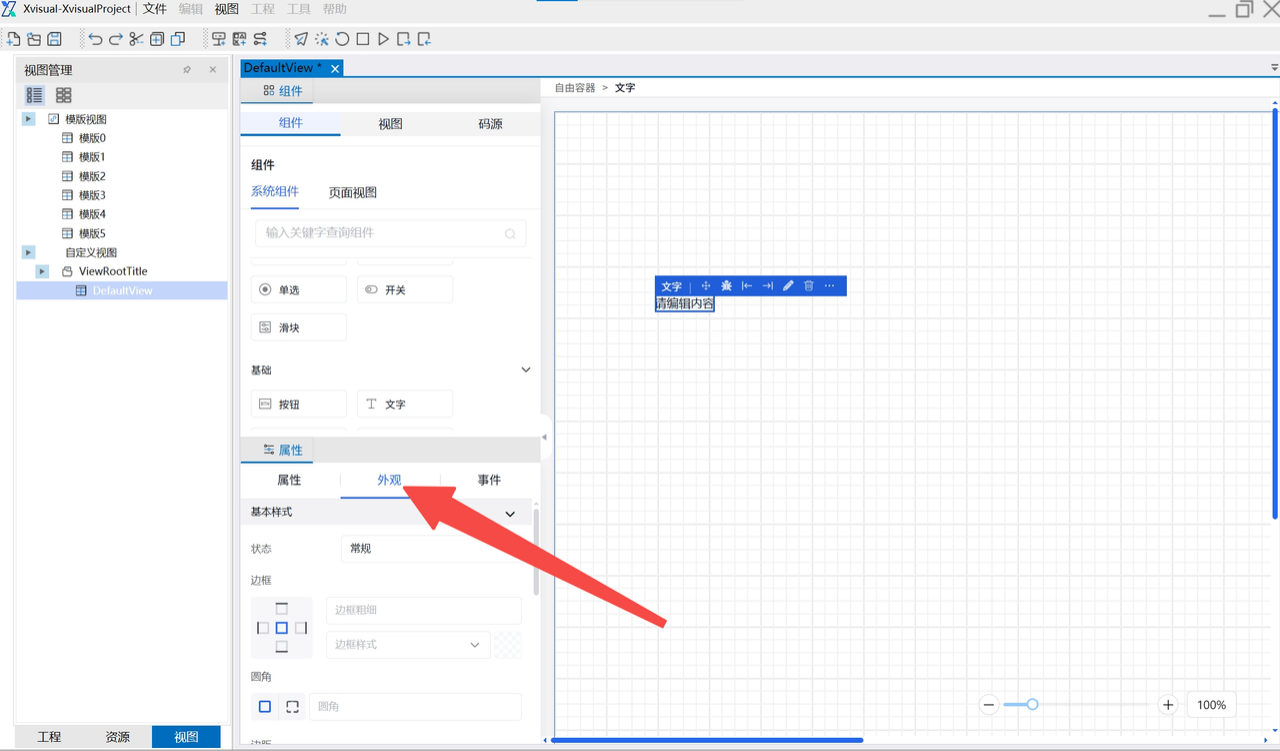Collapse the 基本样式 section
This screenshot has height=751, width=1280.
(510, 513)
